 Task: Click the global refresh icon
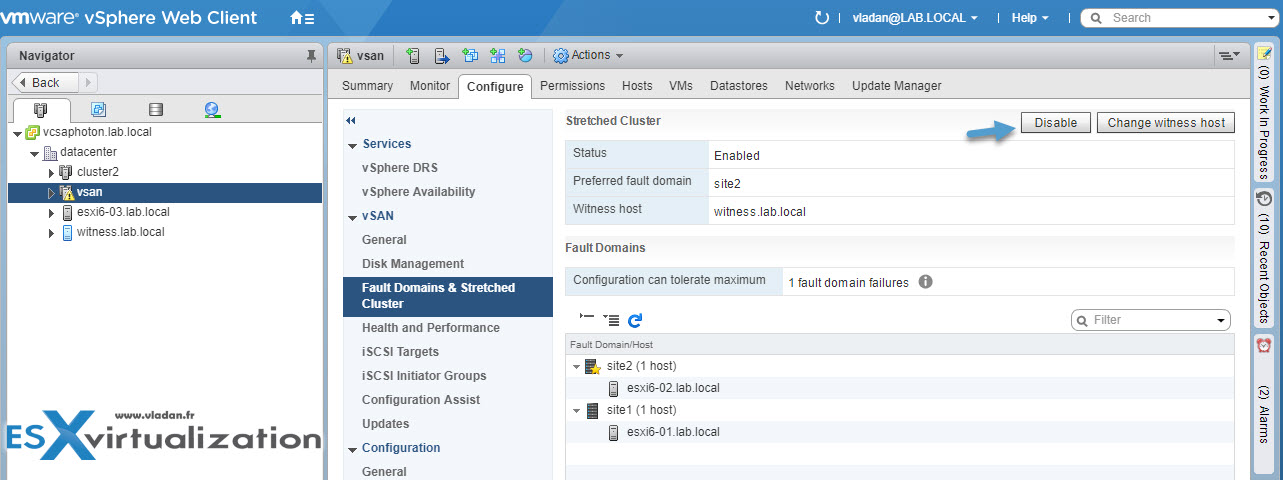[822, 18]
